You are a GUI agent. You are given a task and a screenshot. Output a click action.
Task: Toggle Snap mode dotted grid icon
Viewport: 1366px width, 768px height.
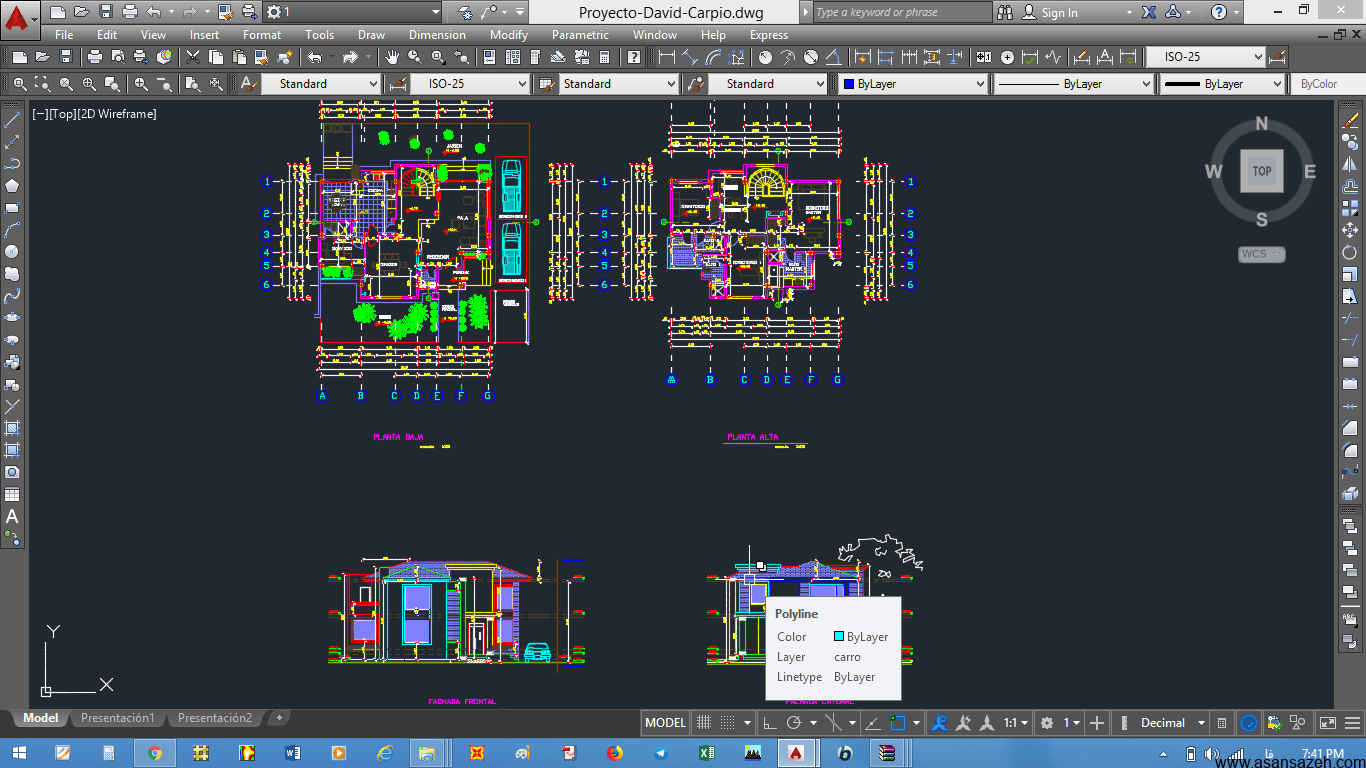728,723
